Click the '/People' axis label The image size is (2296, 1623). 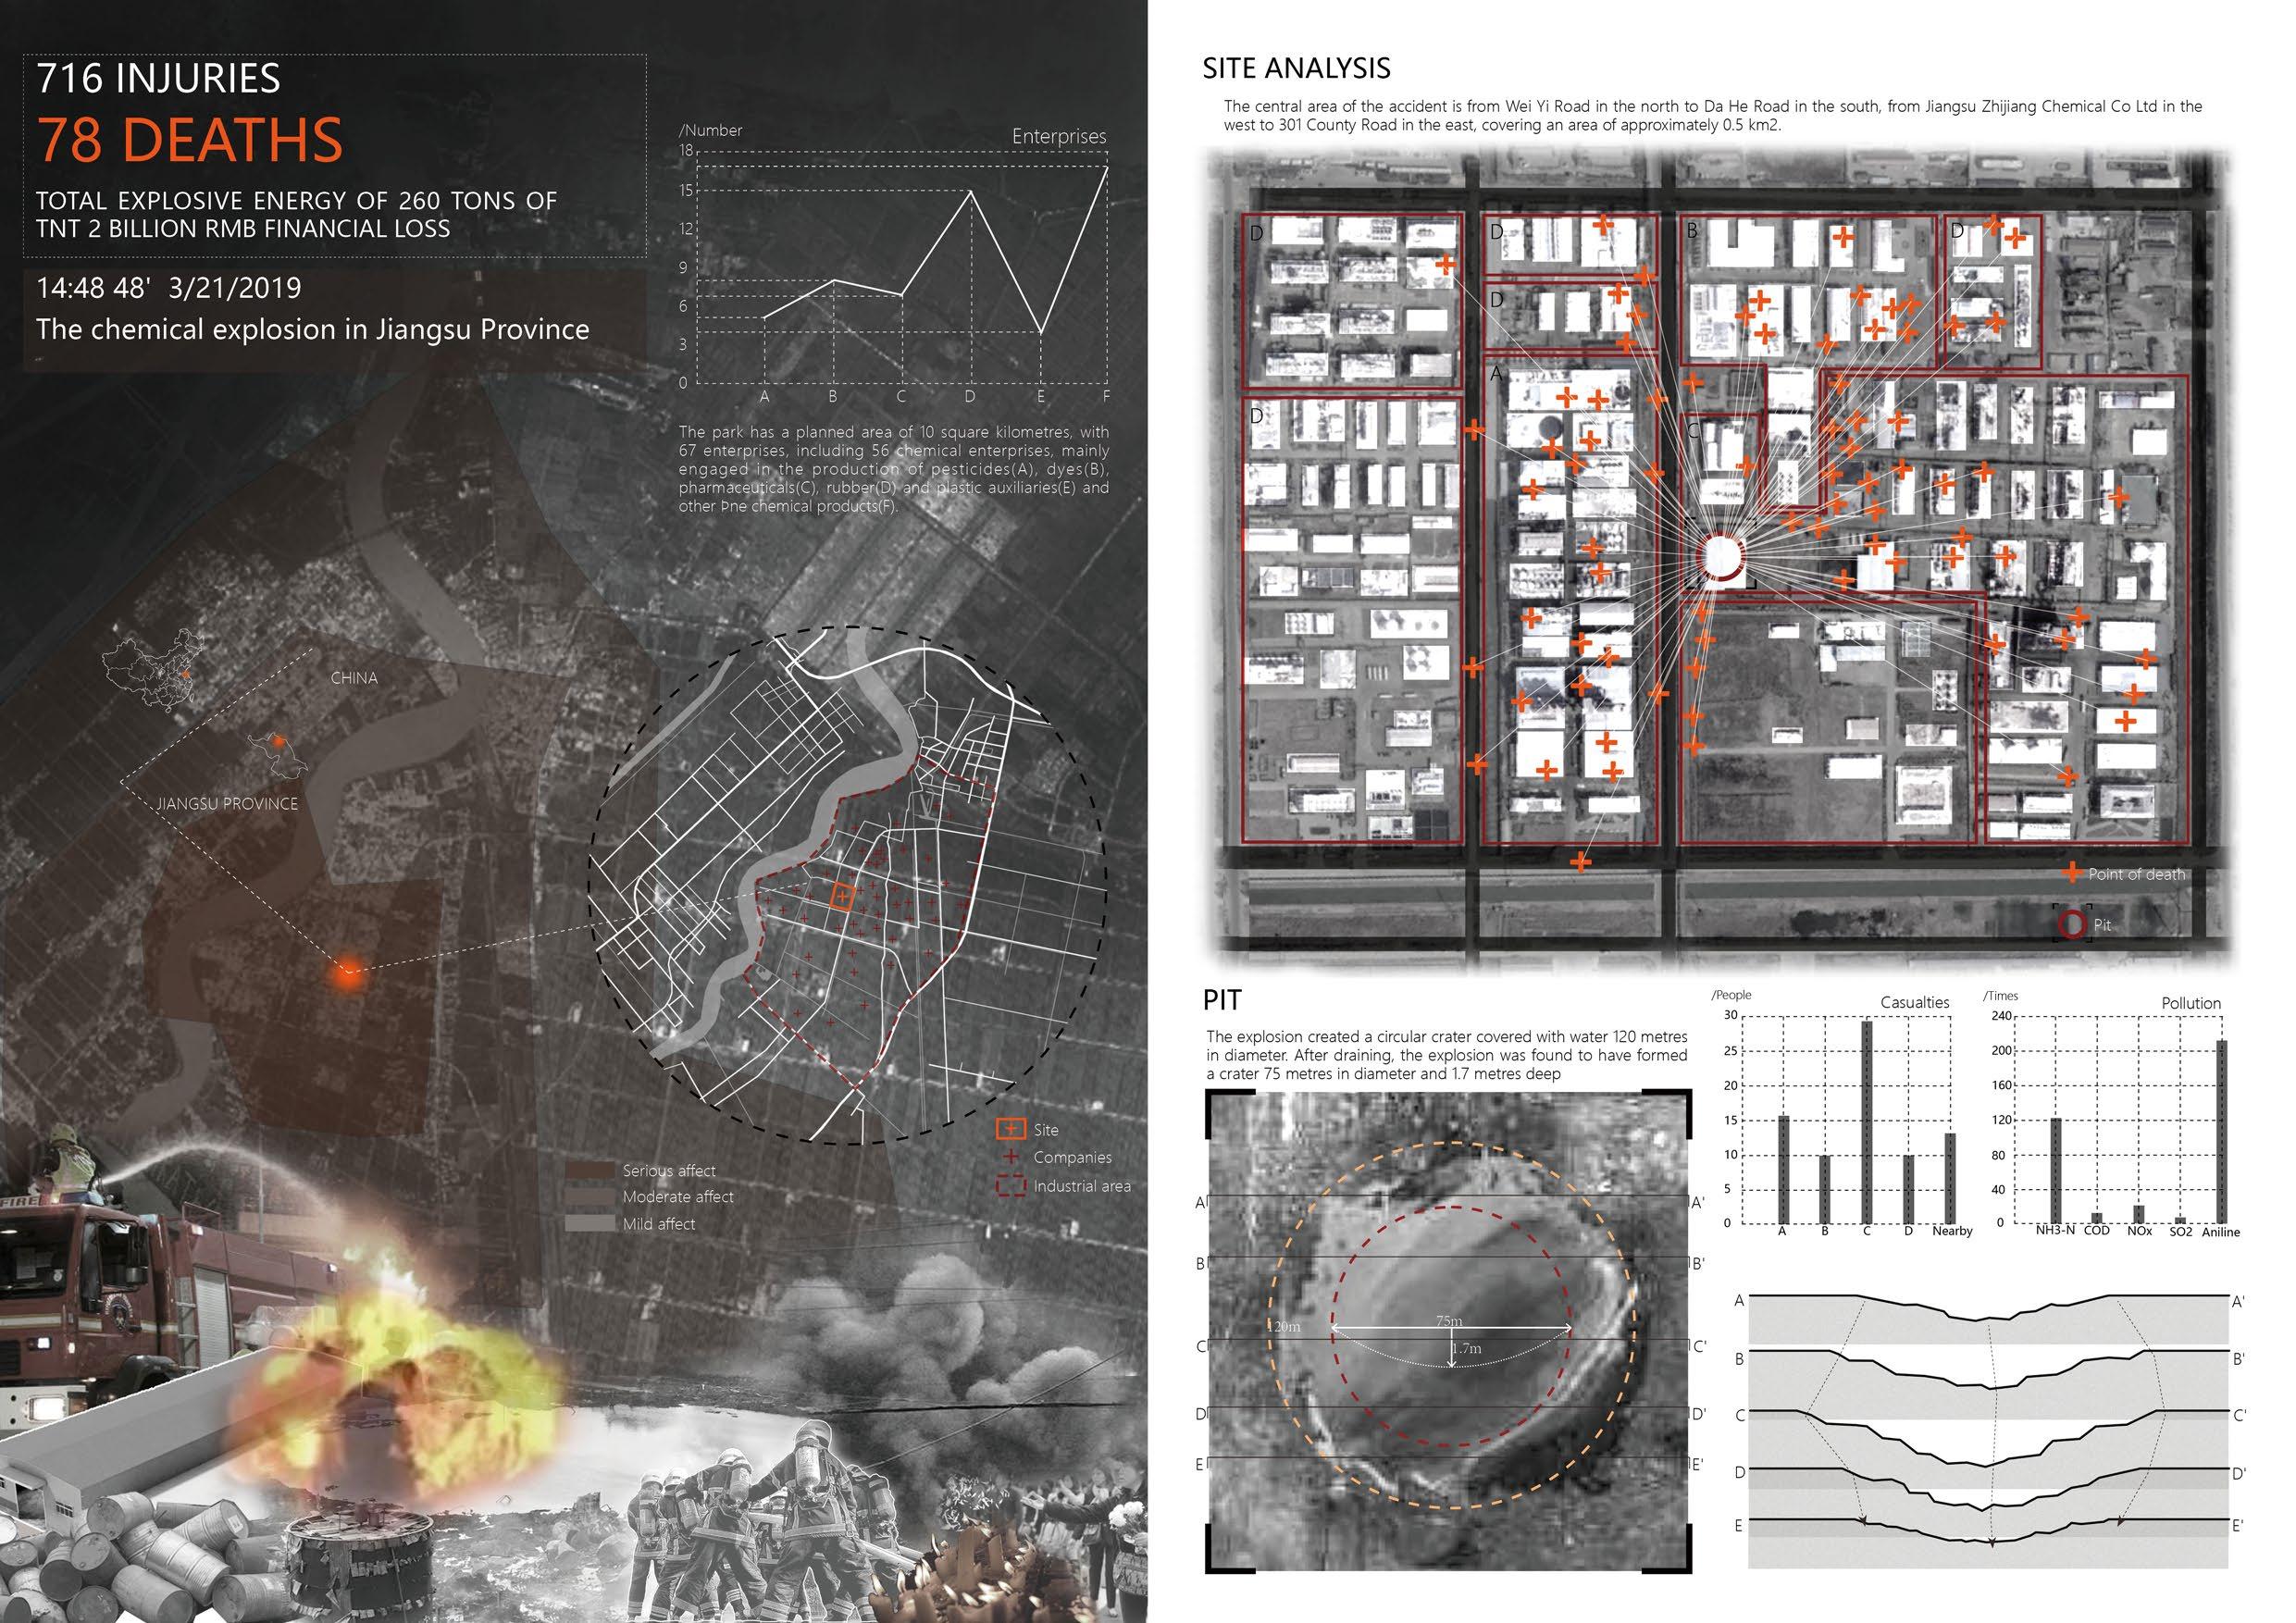tap(1732, 995)
